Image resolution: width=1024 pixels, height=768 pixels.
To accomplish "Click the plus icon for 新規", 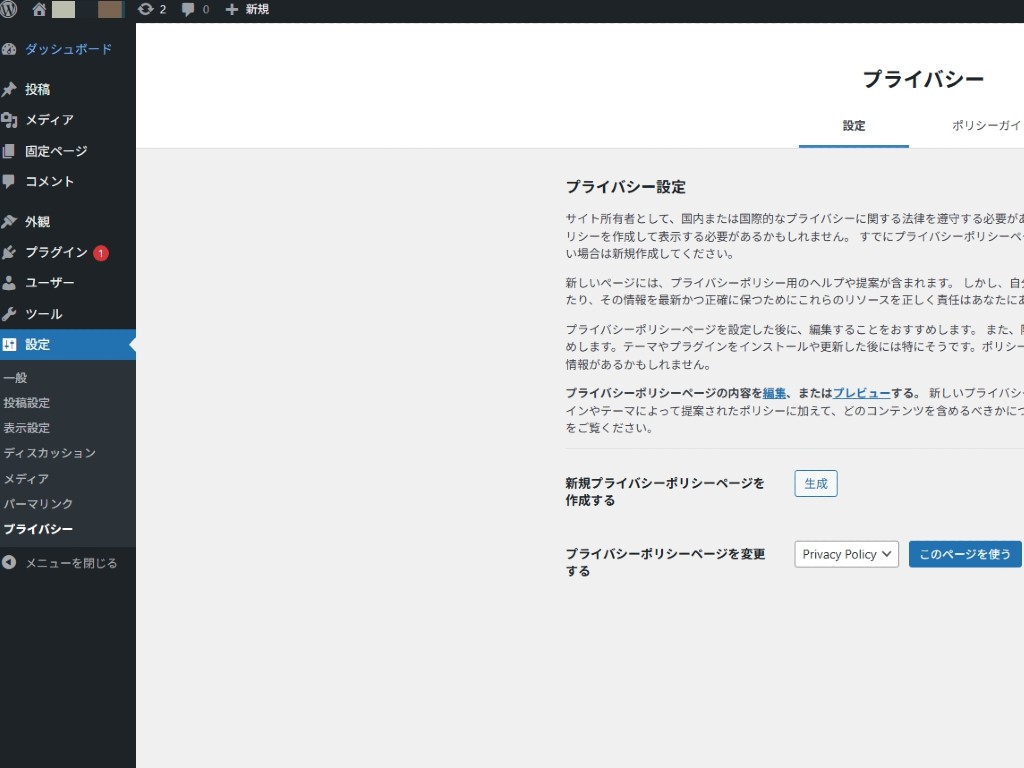I will [x=231, y=9].
